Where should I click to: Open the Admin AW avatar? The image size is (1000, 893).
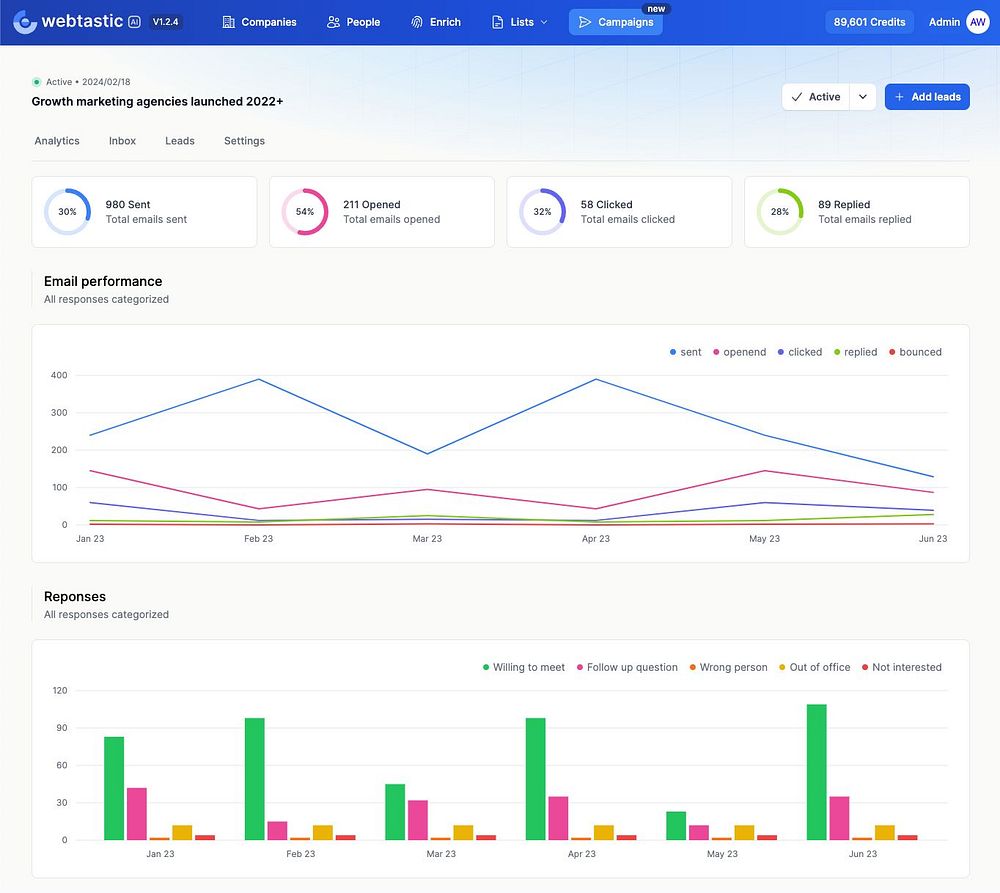coord(978,22)
